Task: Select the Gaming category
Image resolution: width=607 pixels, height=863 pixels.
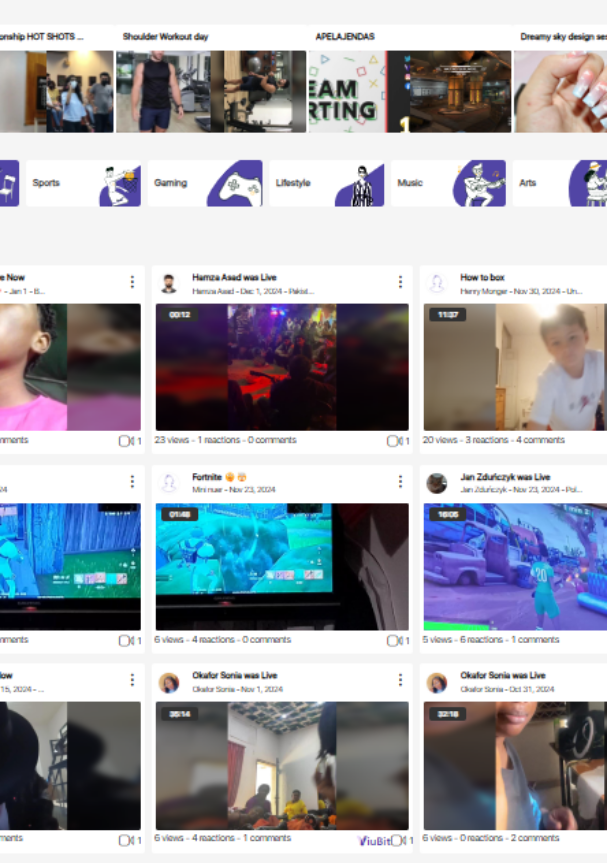Action: coord(205,183)
